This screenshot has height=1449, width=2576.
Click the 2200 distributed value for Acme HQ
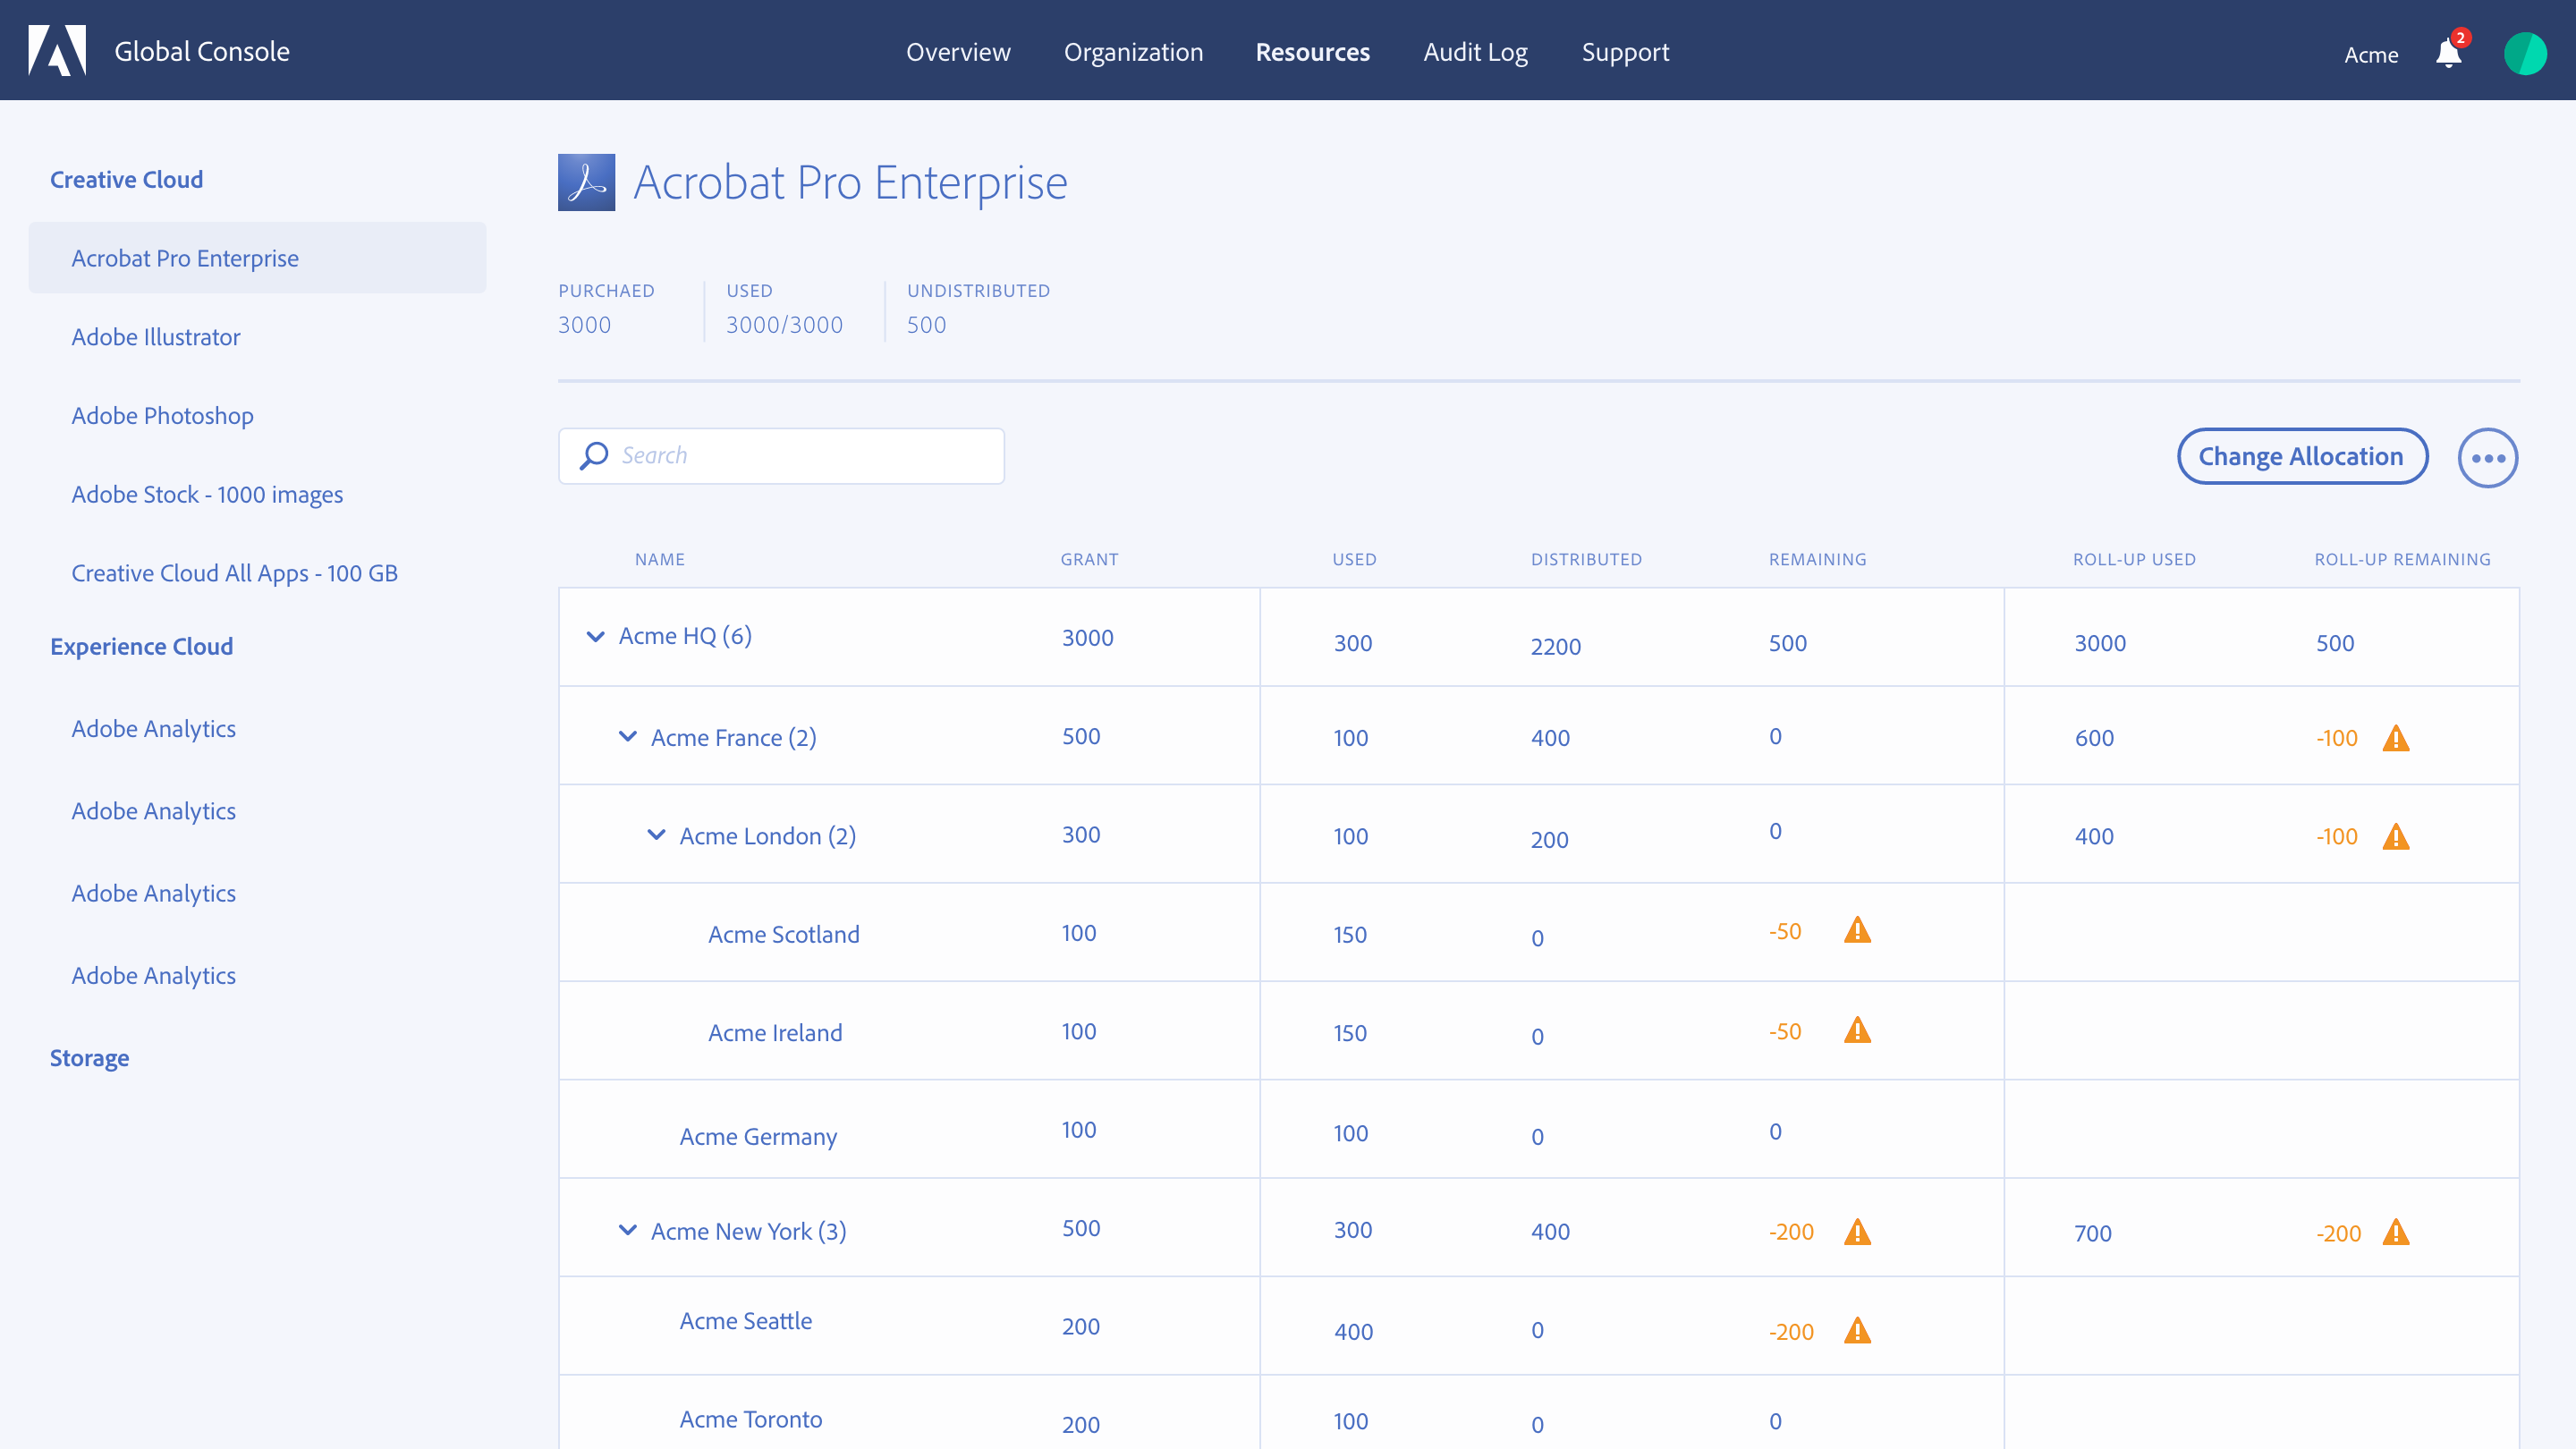click(1556, 647)
